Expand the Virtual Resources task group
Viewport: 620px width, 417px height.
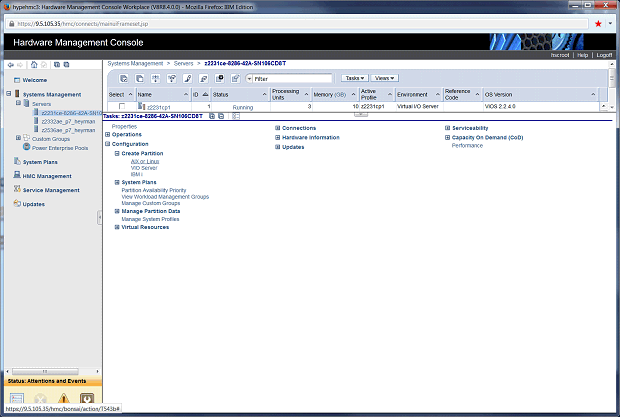117,227
